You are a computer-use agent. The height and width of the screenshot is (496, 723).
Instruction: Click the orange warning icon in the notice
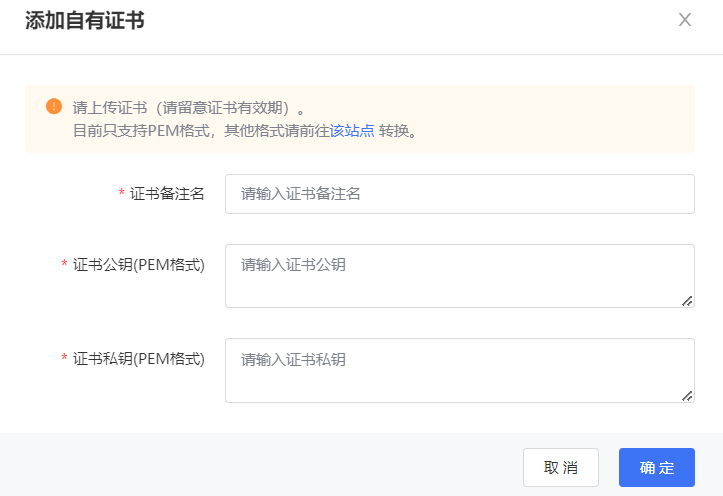click(54, 106)
